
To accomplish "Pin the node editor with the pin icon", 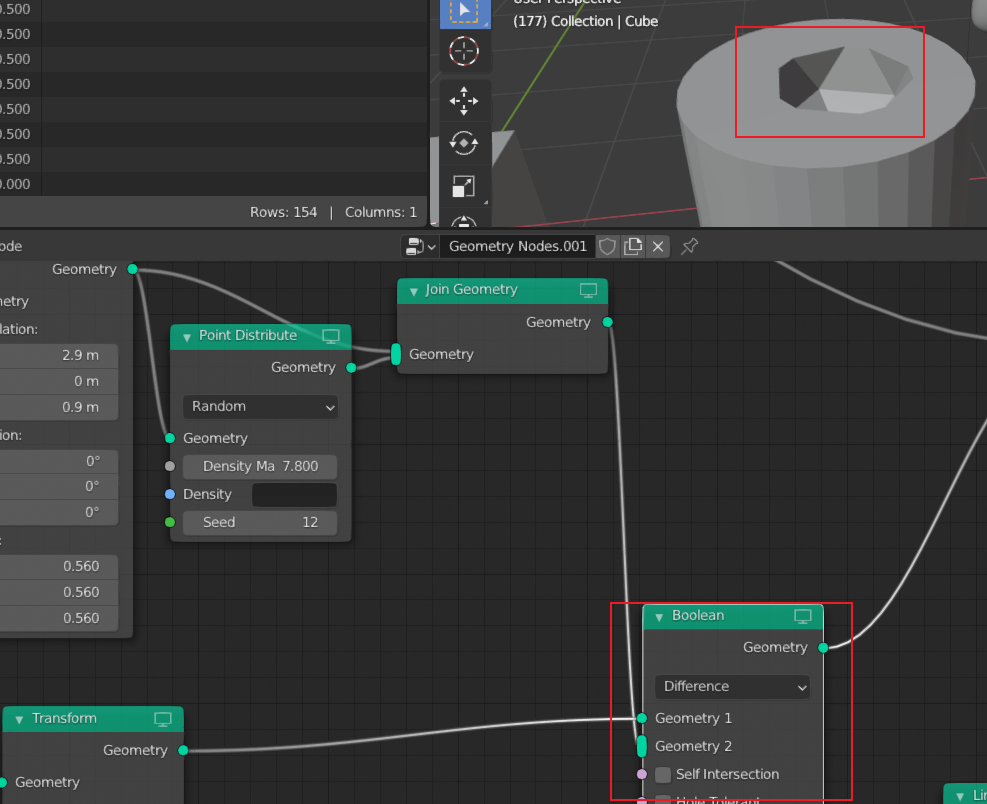I will (689, 246).
